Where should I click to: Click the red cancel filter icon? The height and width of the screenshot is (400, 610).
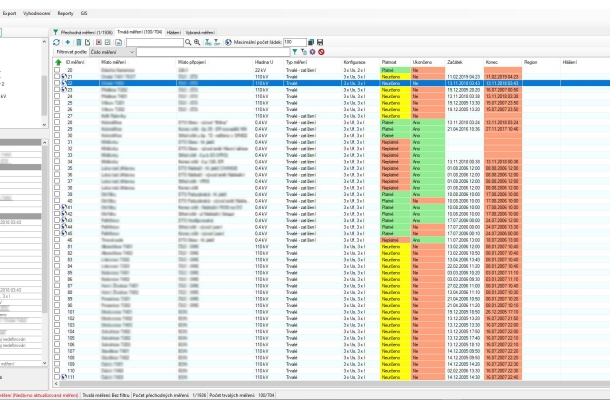320,51
